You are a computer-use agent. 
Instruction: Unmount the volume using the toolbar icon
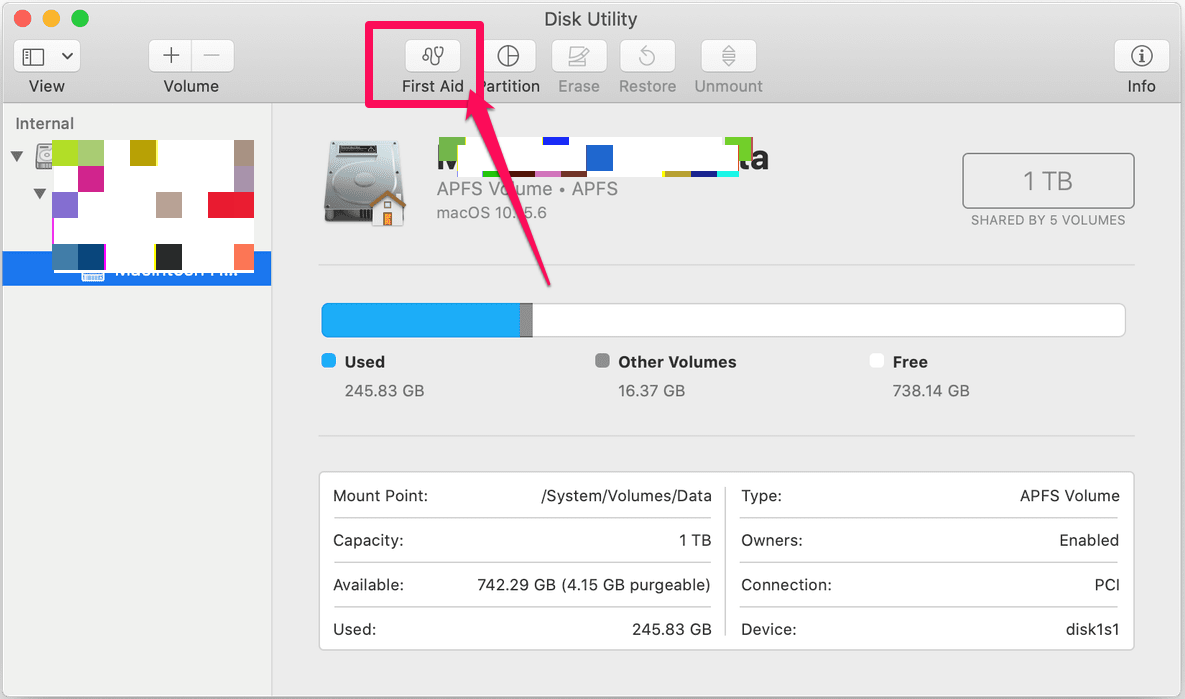[728, 56]
